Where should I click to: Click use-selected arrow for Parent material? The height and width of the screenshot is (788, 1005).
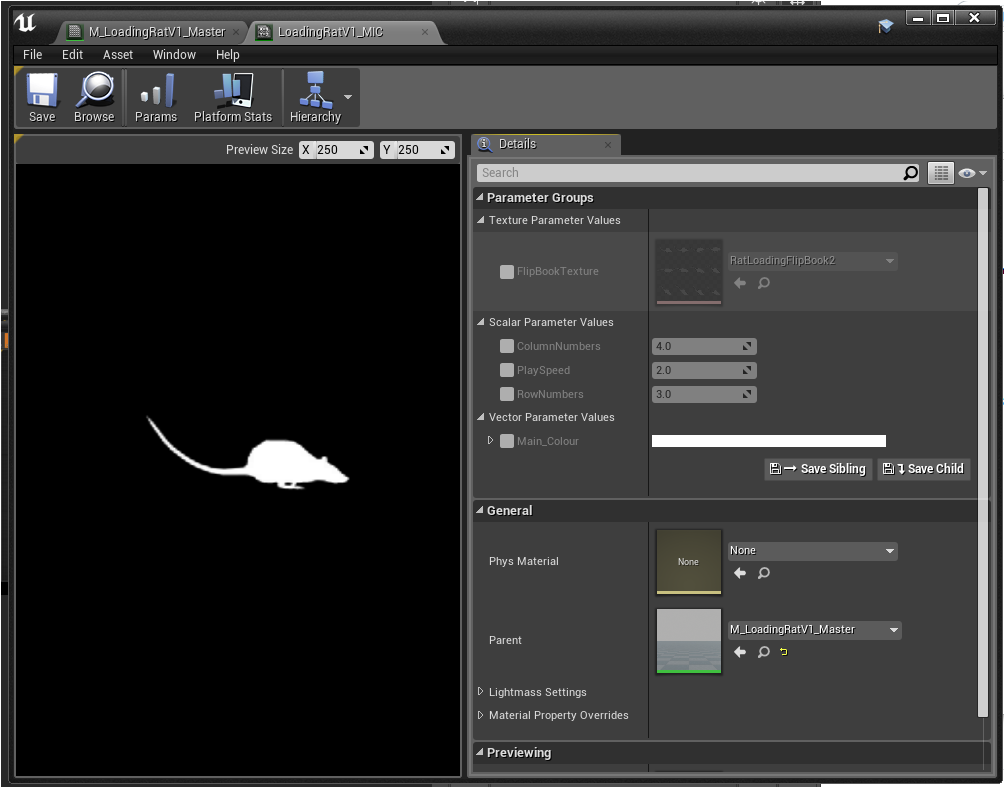tap(740, 652)
